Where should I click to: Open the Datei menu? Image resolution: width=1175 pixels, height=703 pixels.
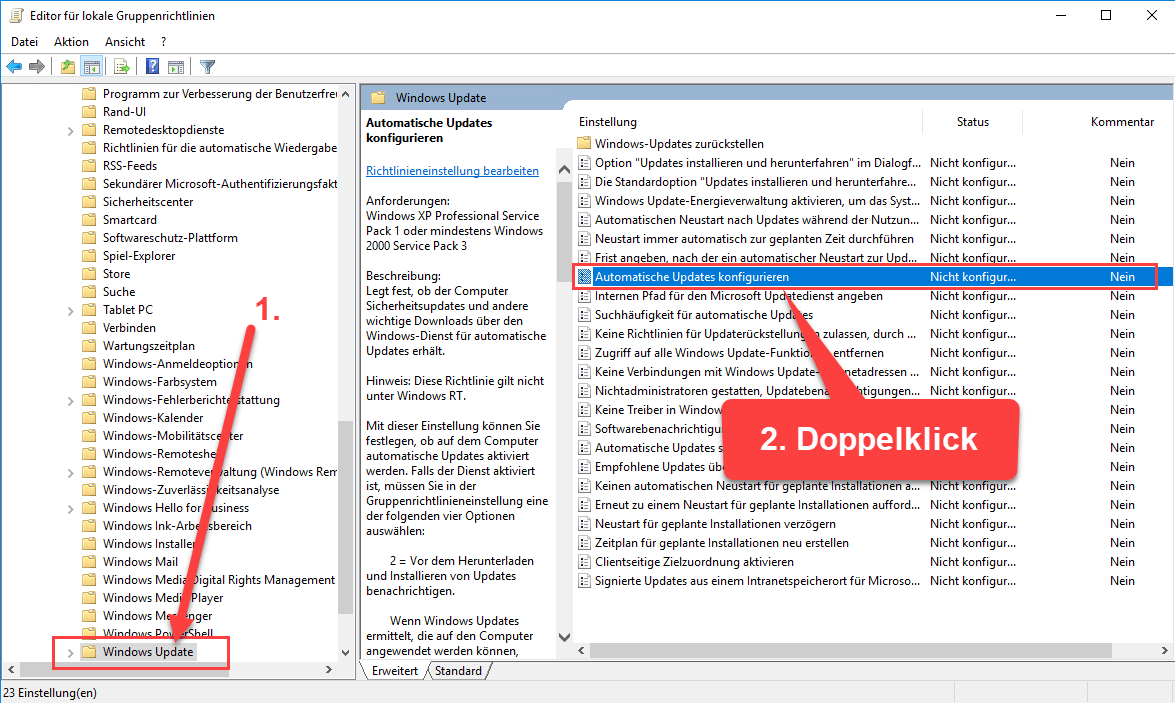click(x=24, y=42)
